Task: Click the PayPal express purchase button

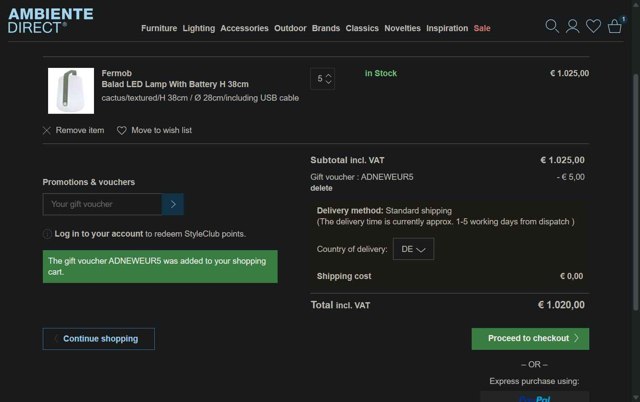Action: pos(534,398)
